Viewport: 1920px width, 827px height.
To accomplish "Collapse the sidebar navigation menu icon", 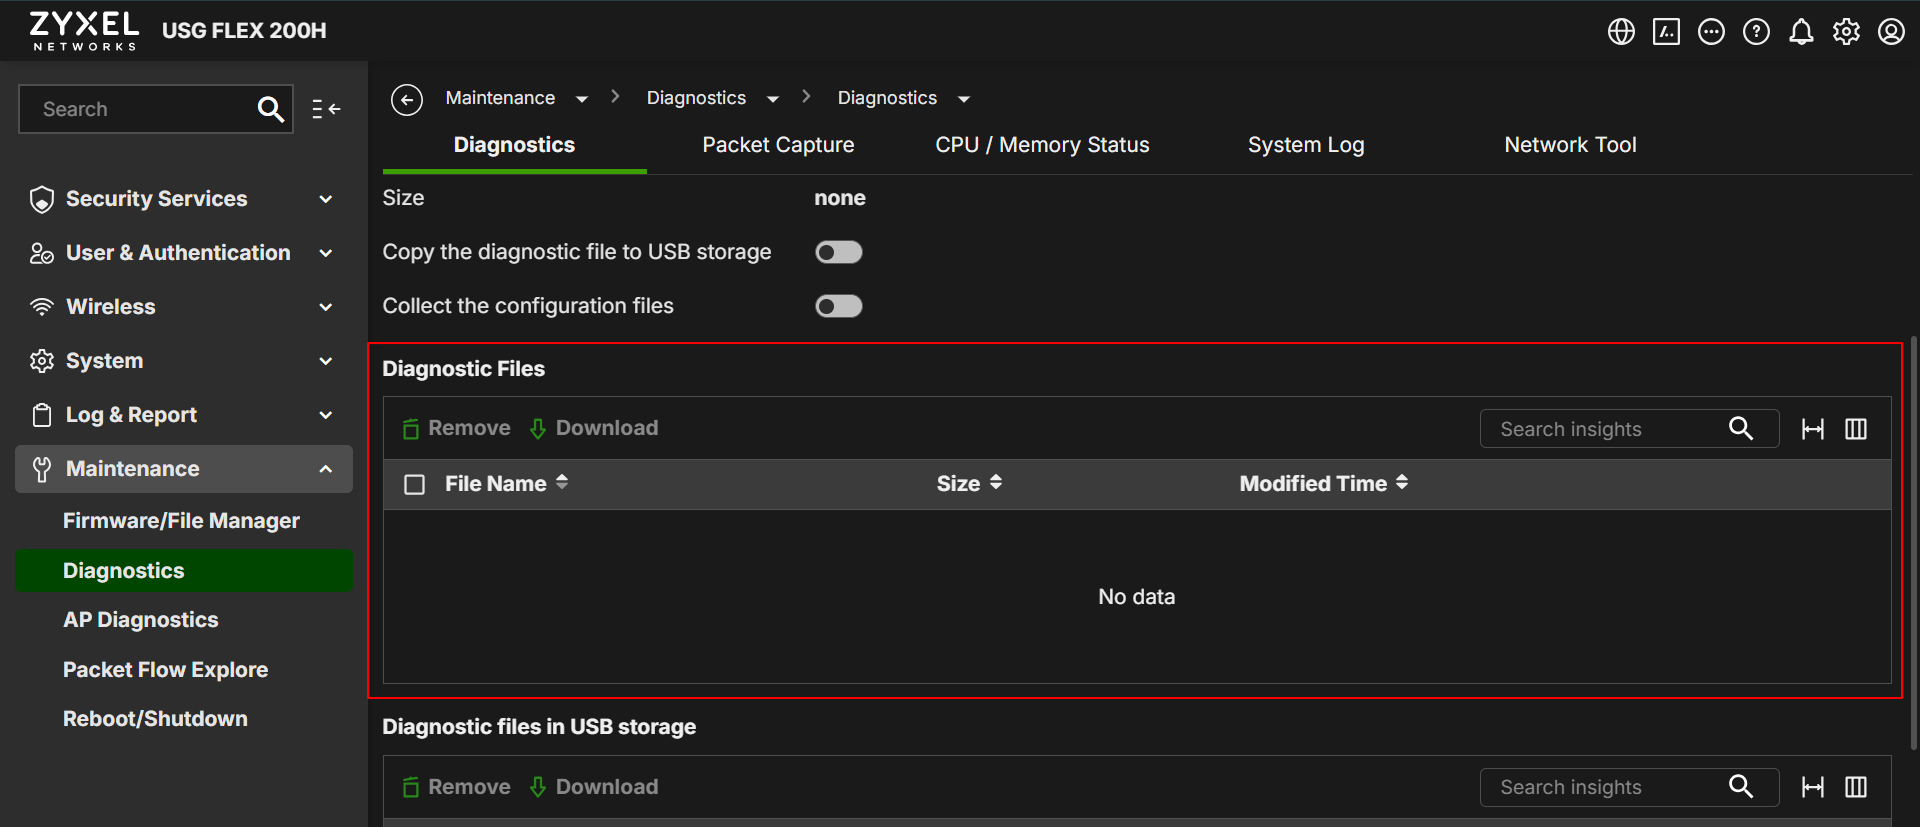I will coord(326,109).
